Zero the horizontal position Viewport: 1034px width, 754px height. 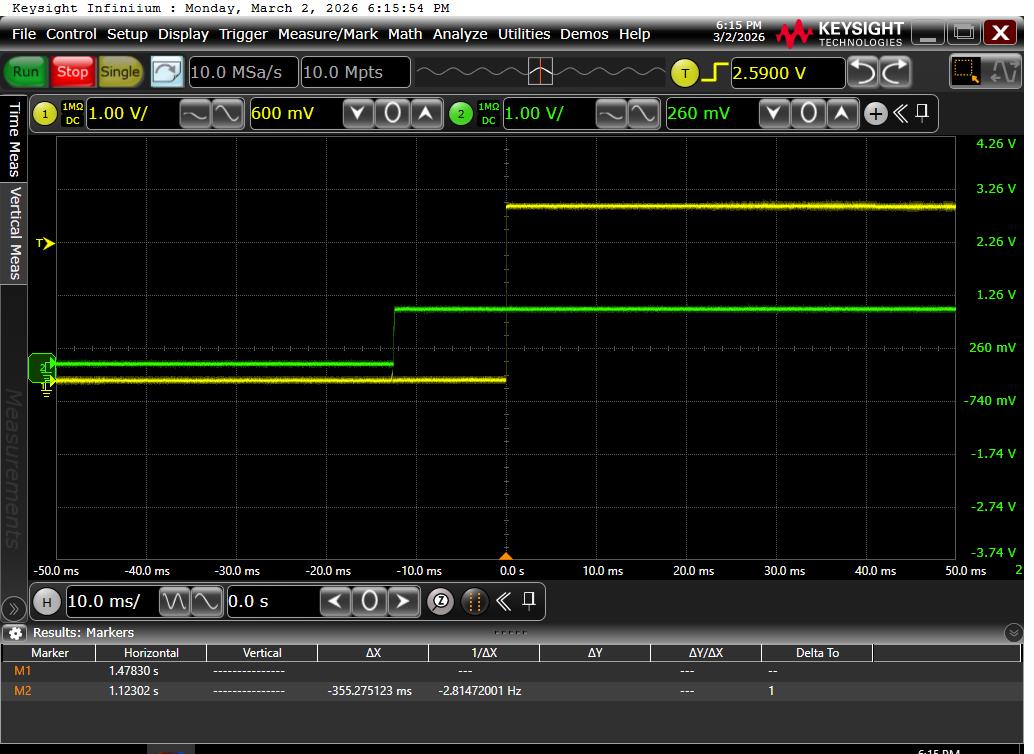point(369,602)
